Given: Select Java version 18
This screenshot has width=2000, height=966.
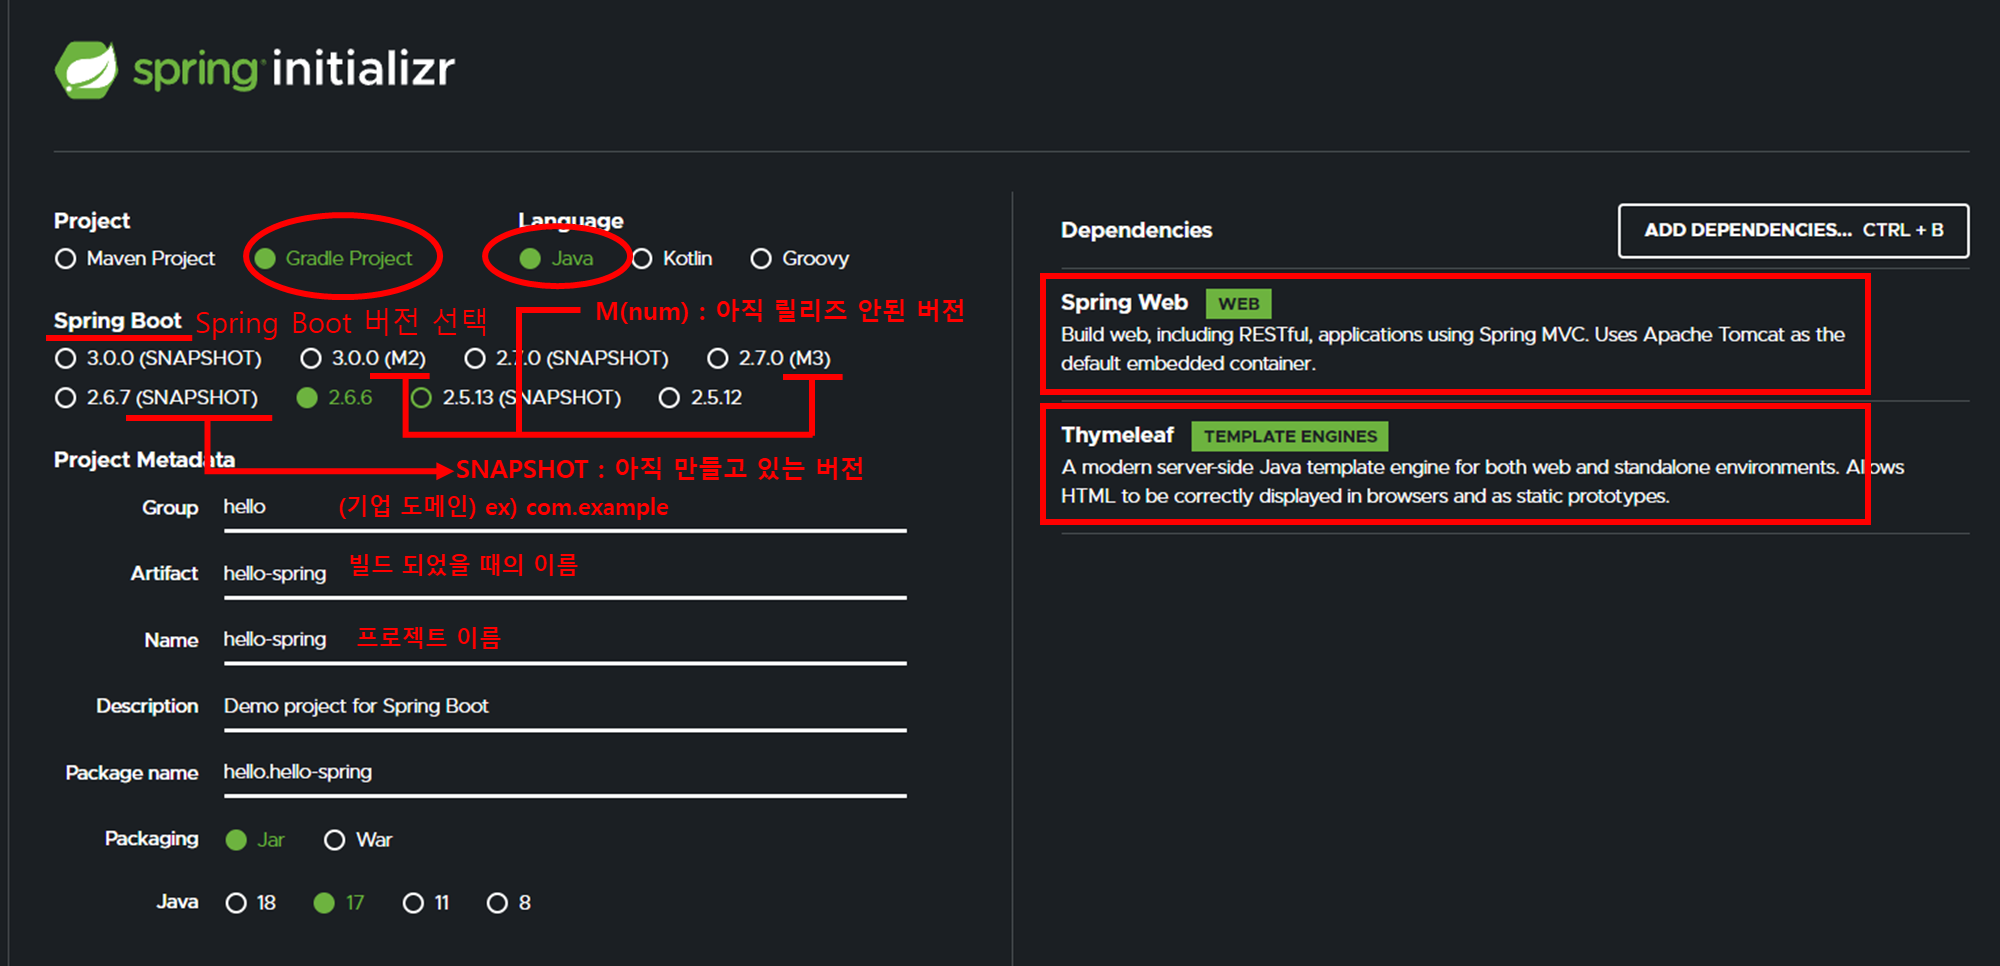Looking at the screenshot, I should 251,903.
